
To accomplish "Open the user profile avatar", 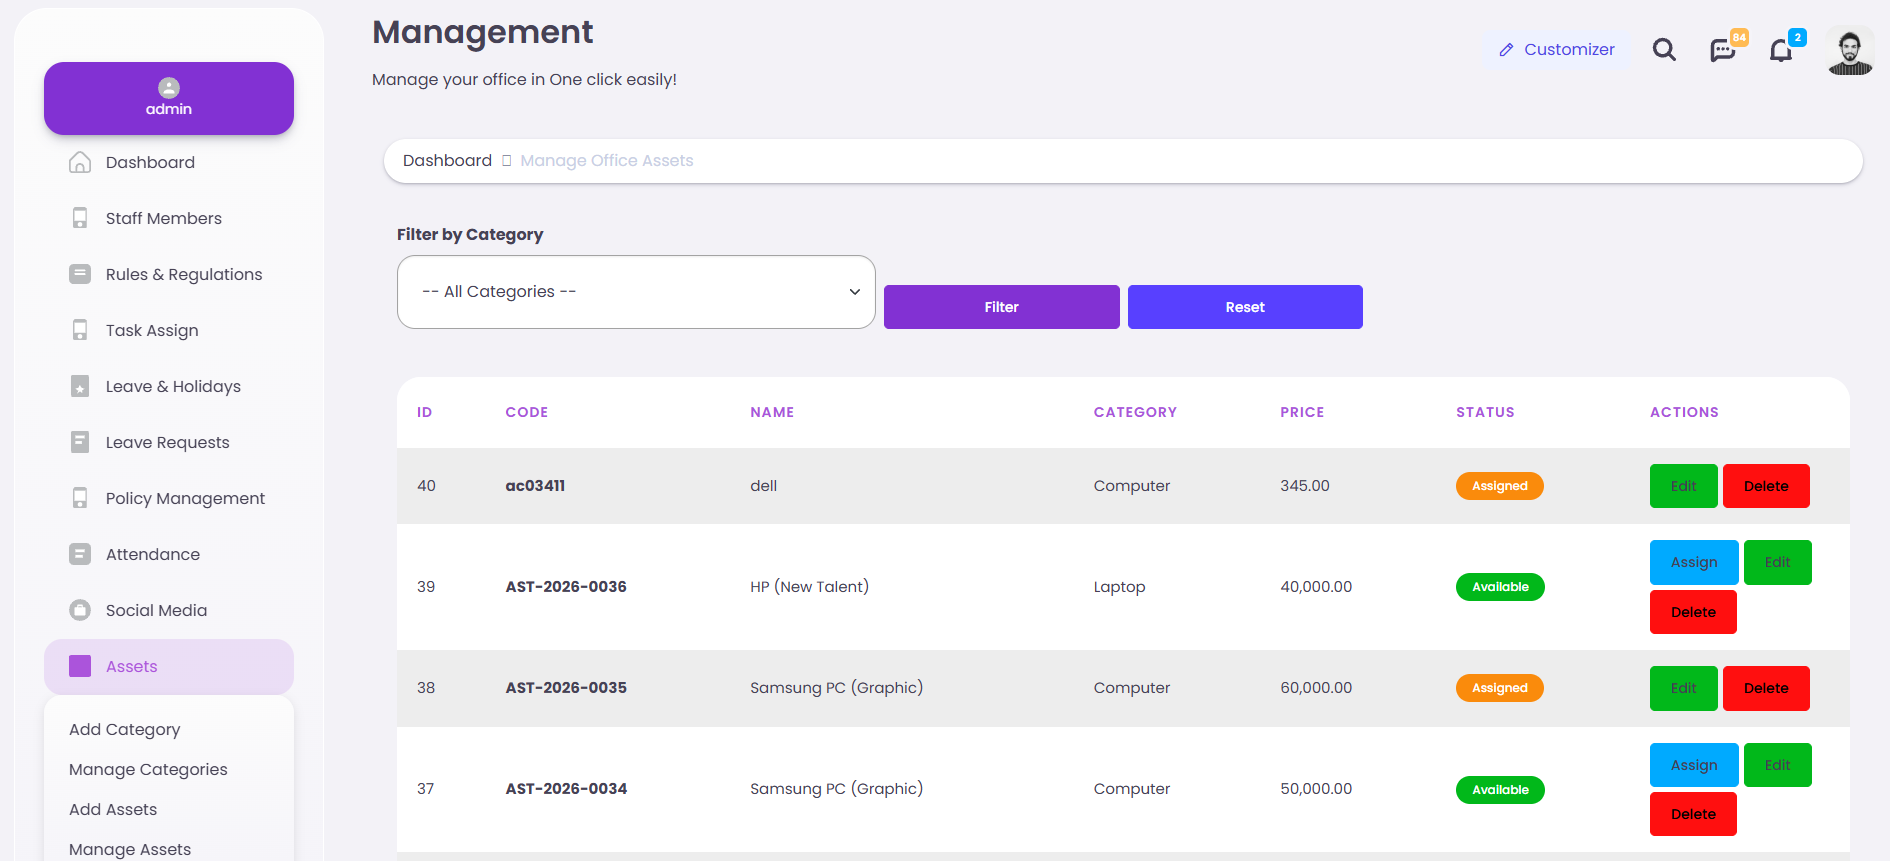I will (x=1850, y=50).
